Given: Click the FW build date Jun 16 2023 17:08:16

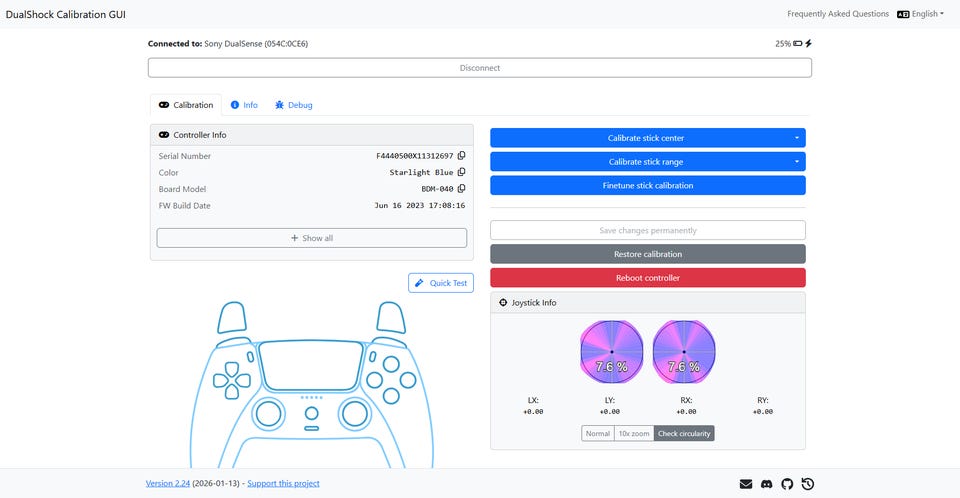Looking at the screenshot, I should [419, 206].
